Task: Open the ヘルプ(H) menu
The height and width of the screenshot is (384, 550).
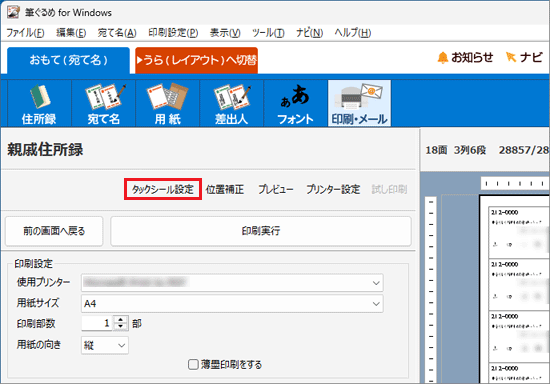Action: (x=353, y=33)
